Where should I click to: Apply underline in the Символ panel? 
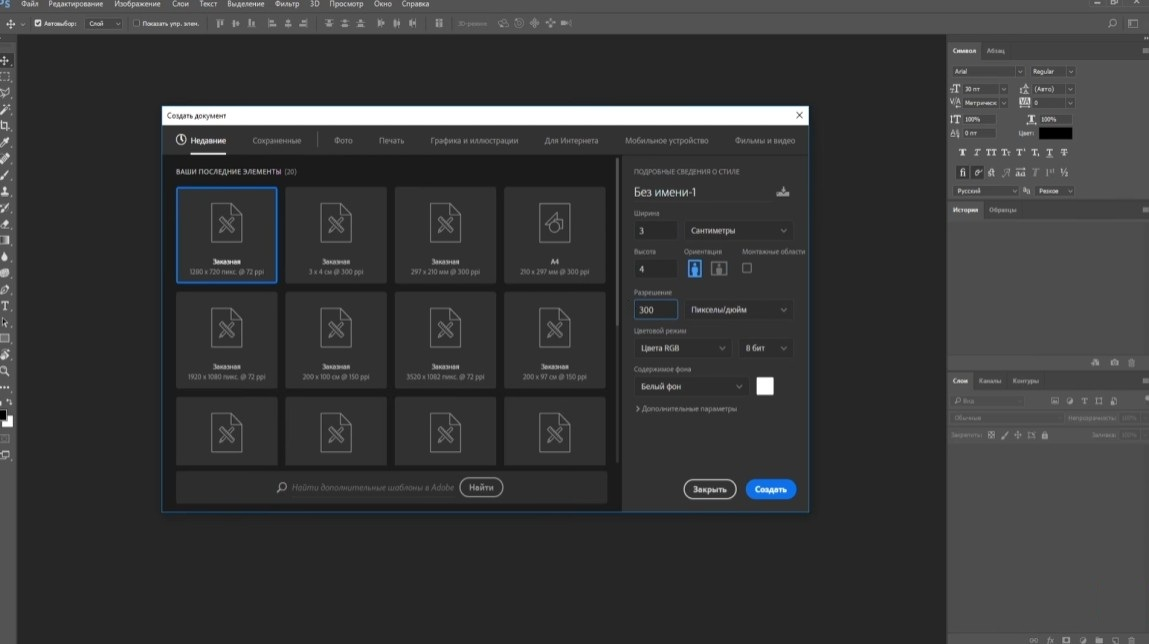[x=1049, y=152]
